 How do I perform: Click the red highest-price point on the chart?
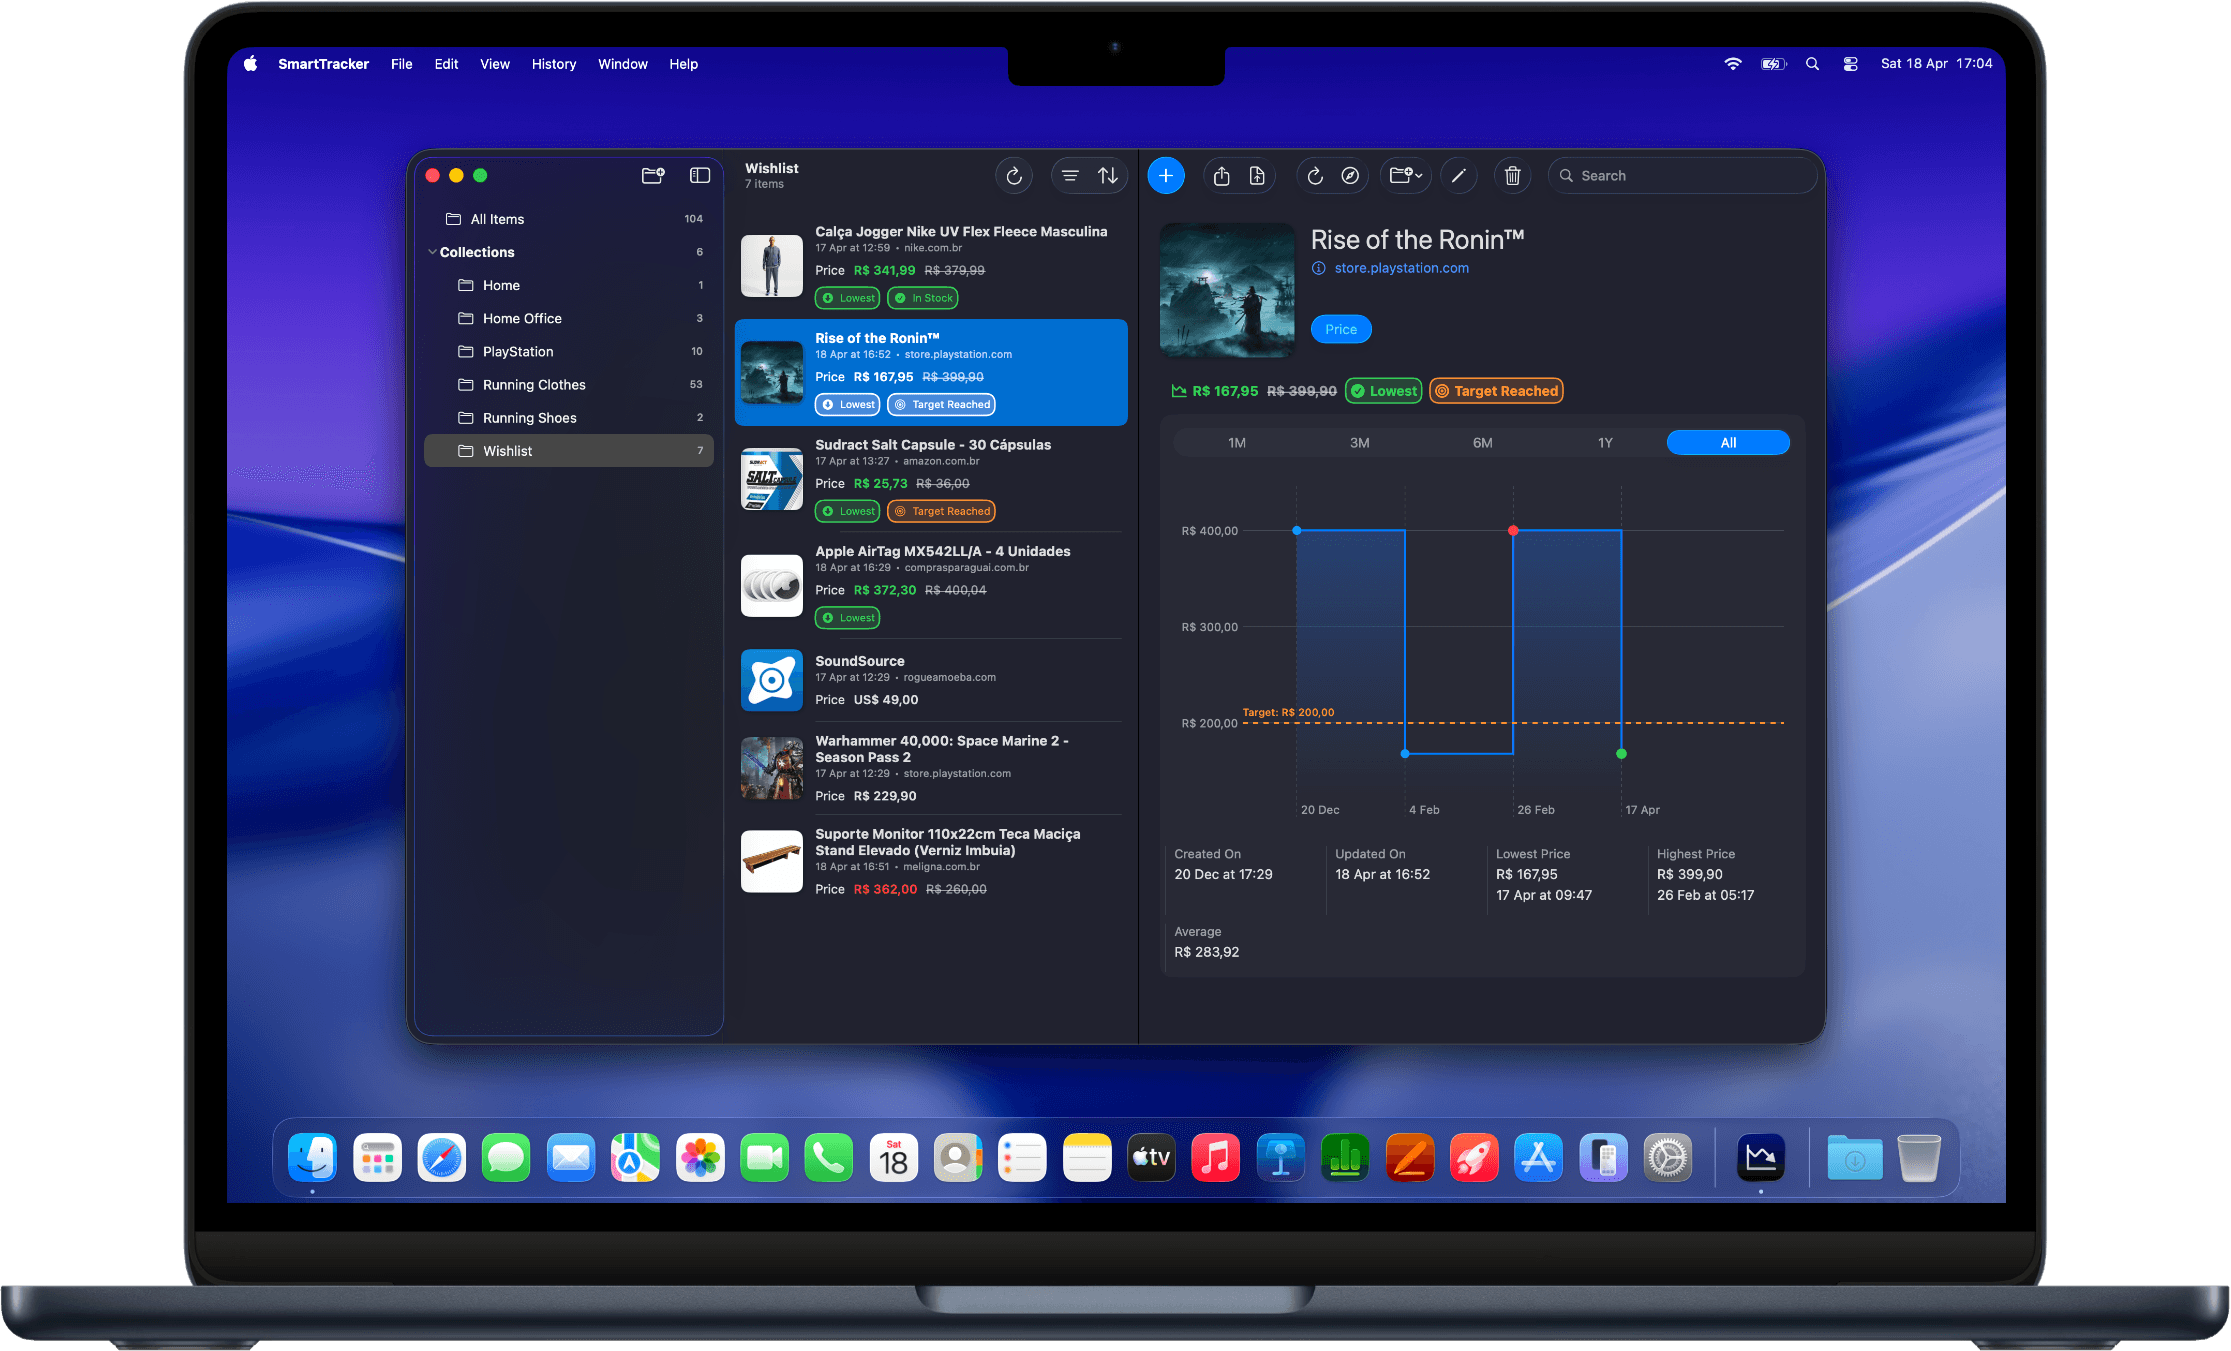[x=1513, y=530]
